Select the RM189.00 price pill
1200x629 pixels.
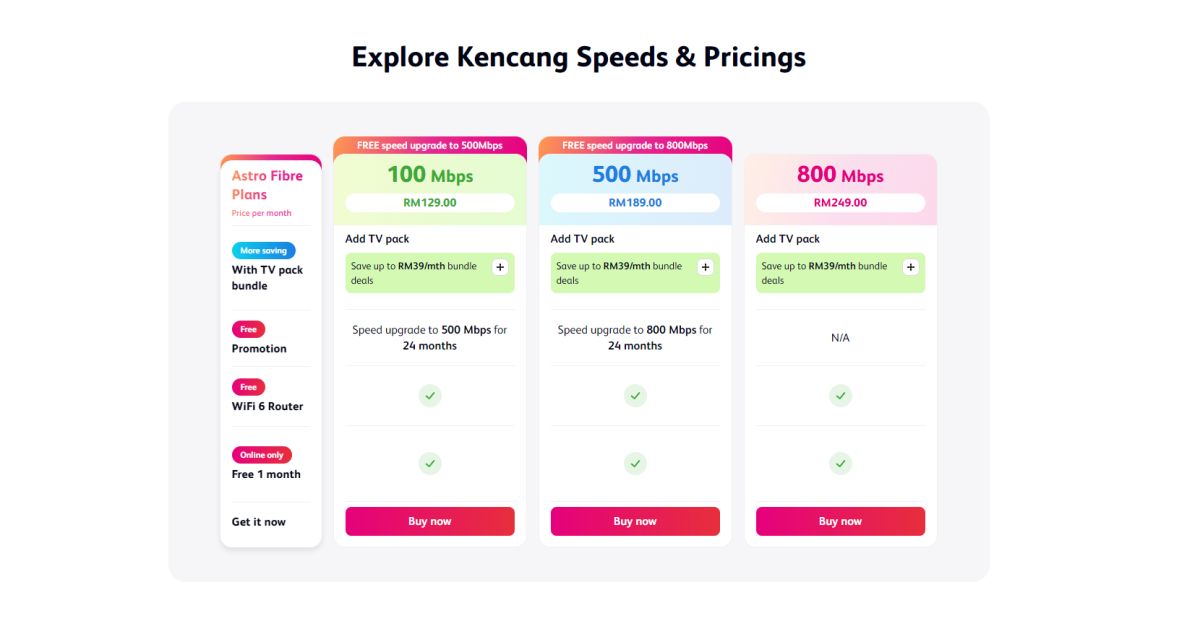coord(635,203)
